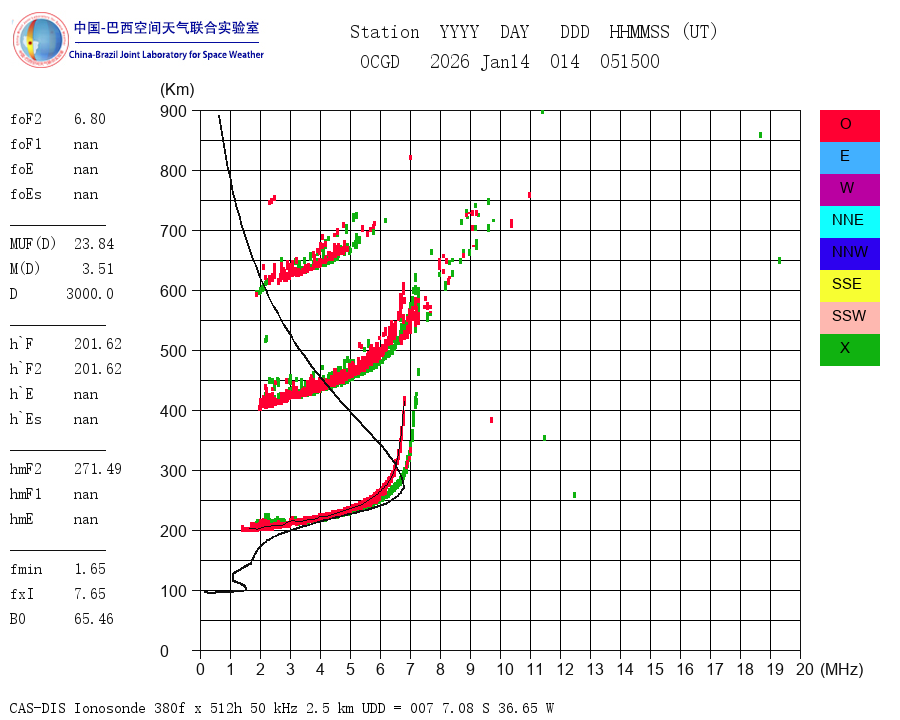Click the purple W legend swatch
900x720 pixels.
[x=849, y=189]
